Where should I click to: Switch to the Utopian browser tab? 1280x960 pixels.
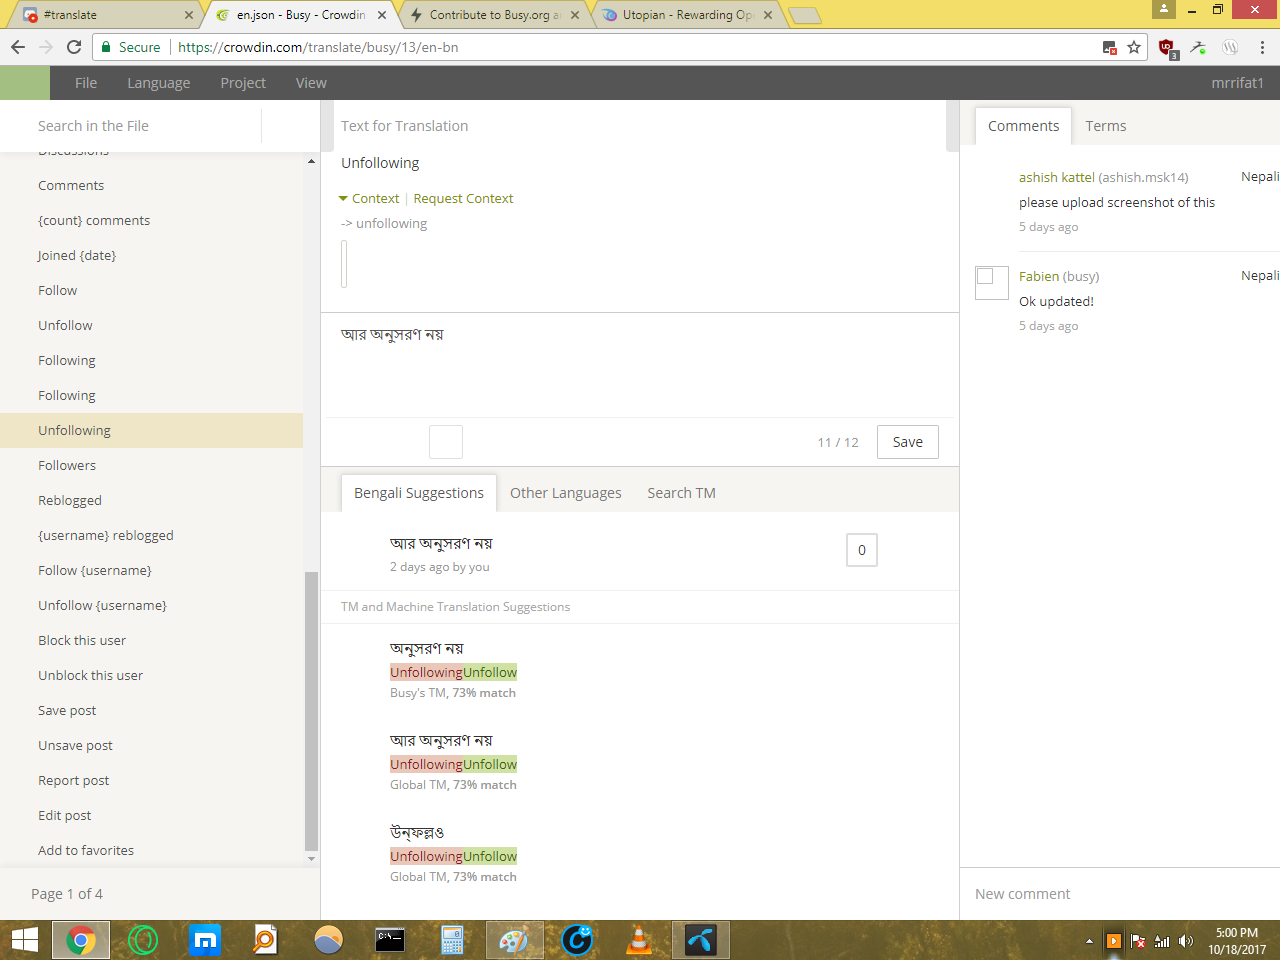coord(688,15)
